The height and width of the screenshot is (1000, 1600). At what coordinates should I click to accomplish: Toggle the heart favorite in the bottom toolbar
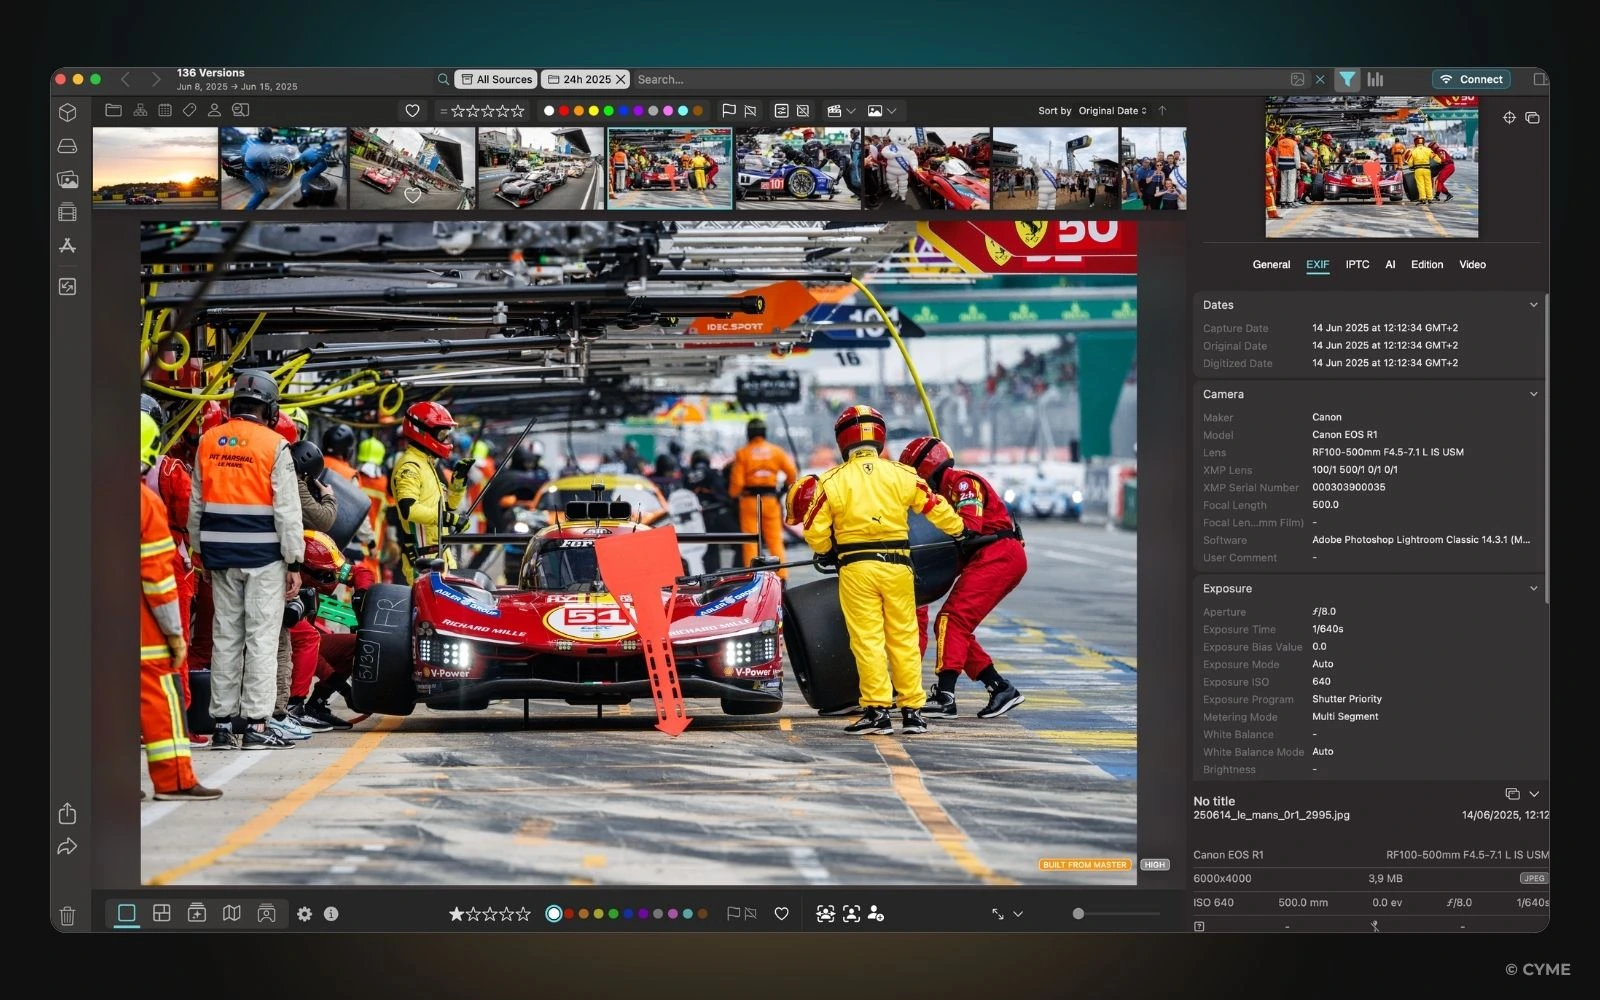point(782,914)
